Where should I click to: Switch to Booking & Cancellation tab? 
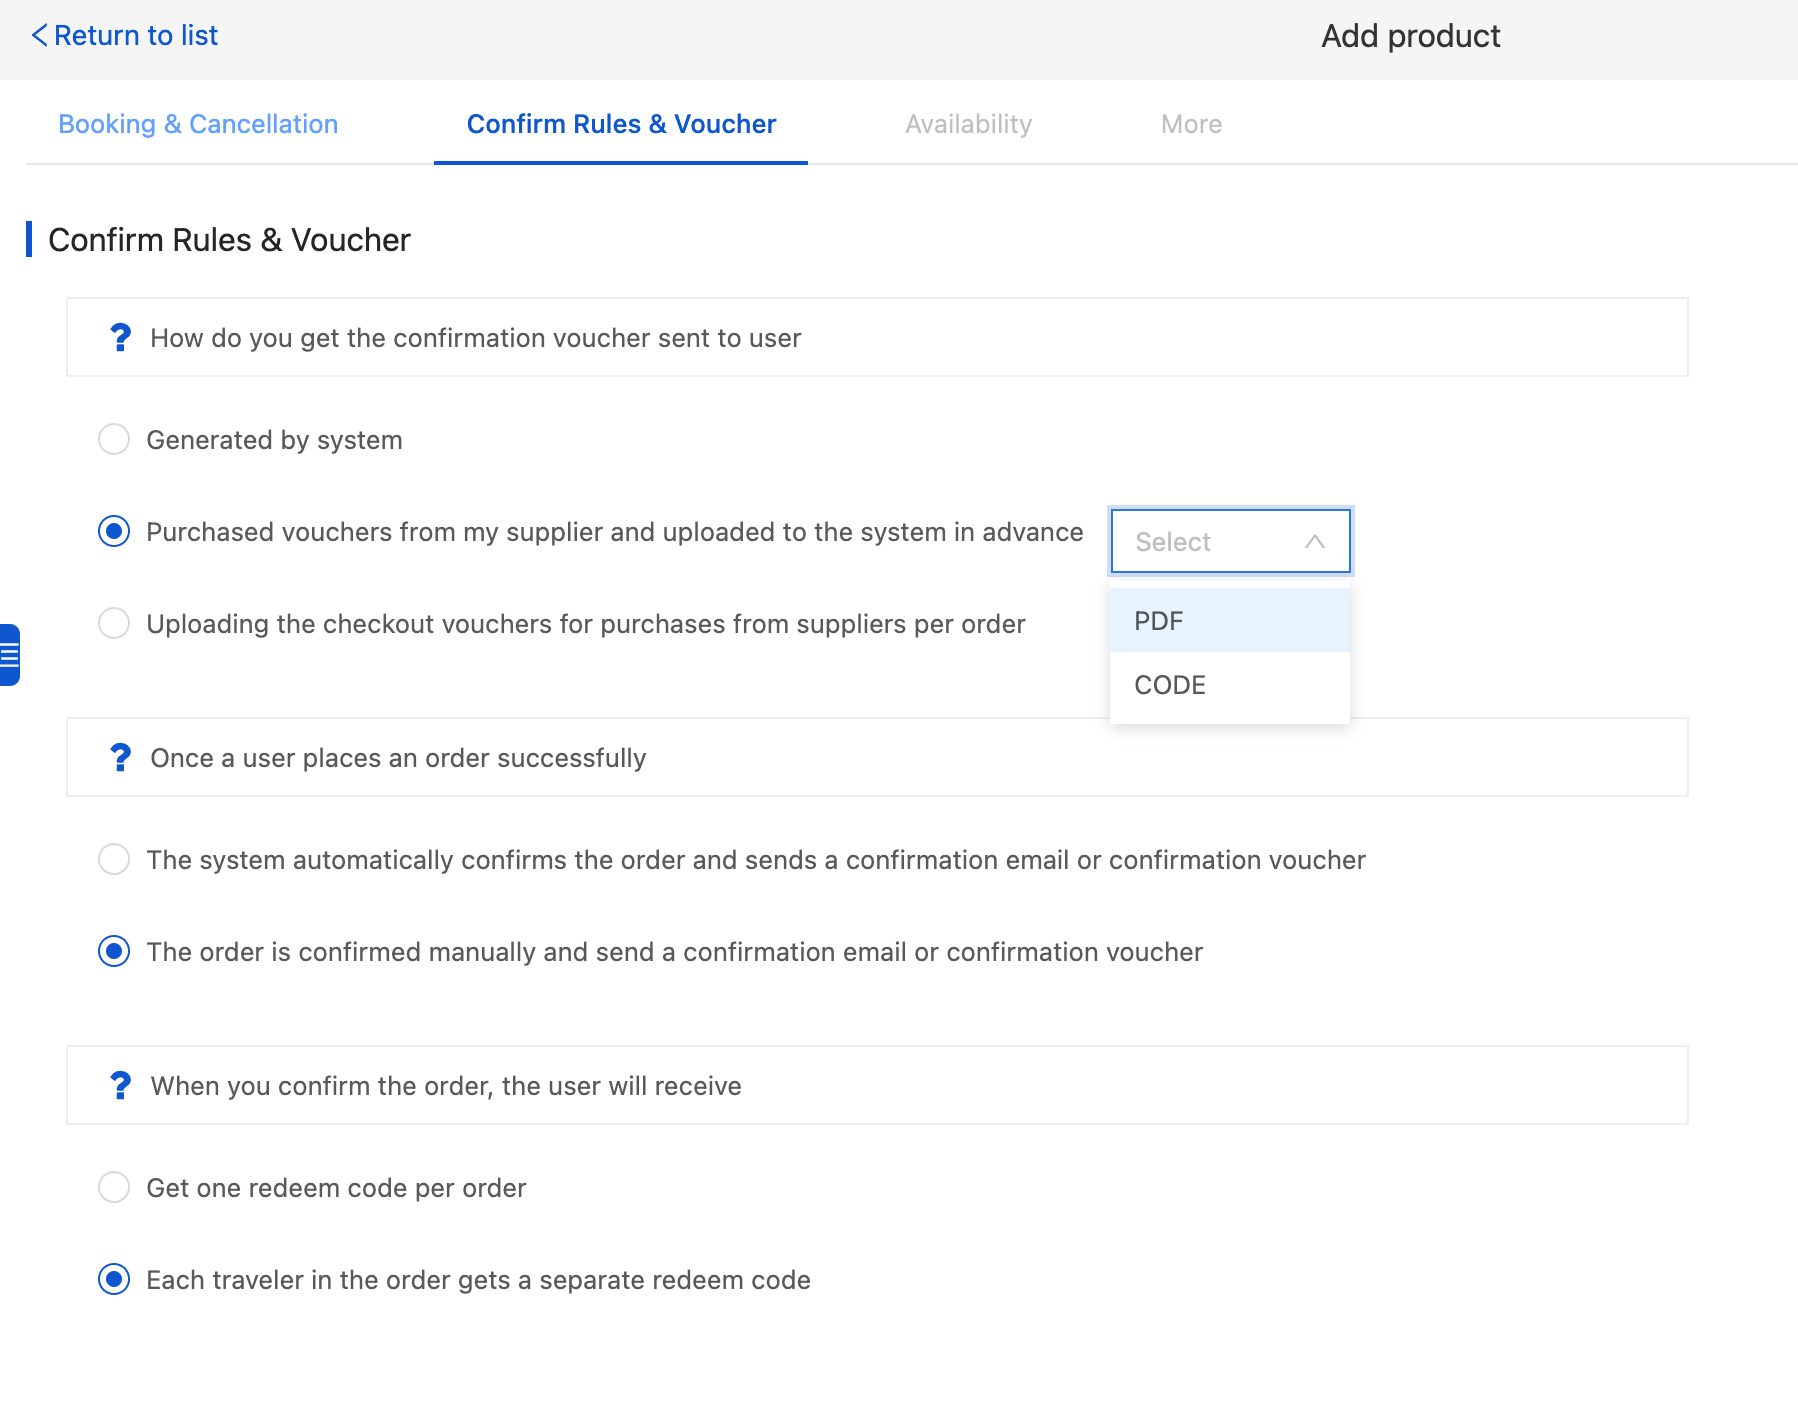pos(198,124)
